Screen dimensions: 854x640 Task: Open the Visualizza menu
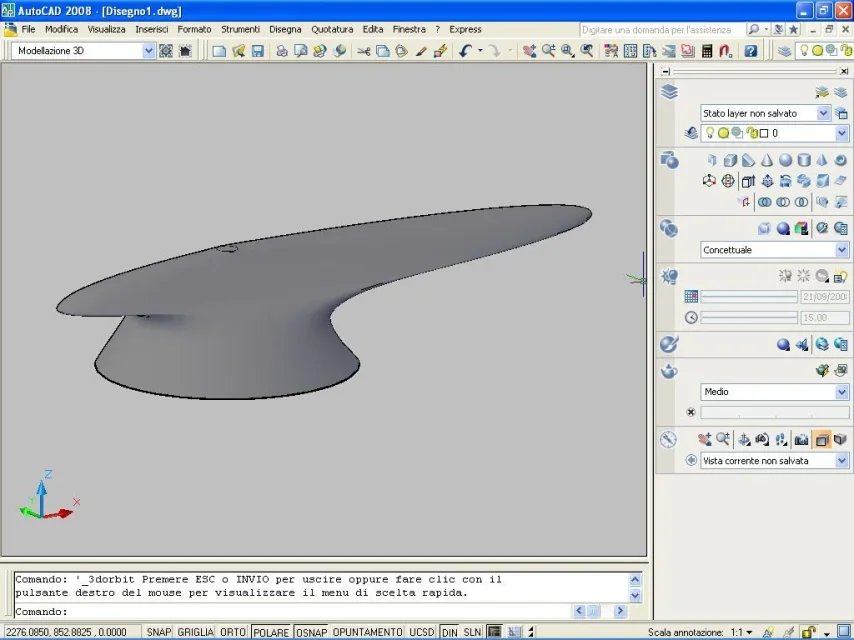coord(107,29)
